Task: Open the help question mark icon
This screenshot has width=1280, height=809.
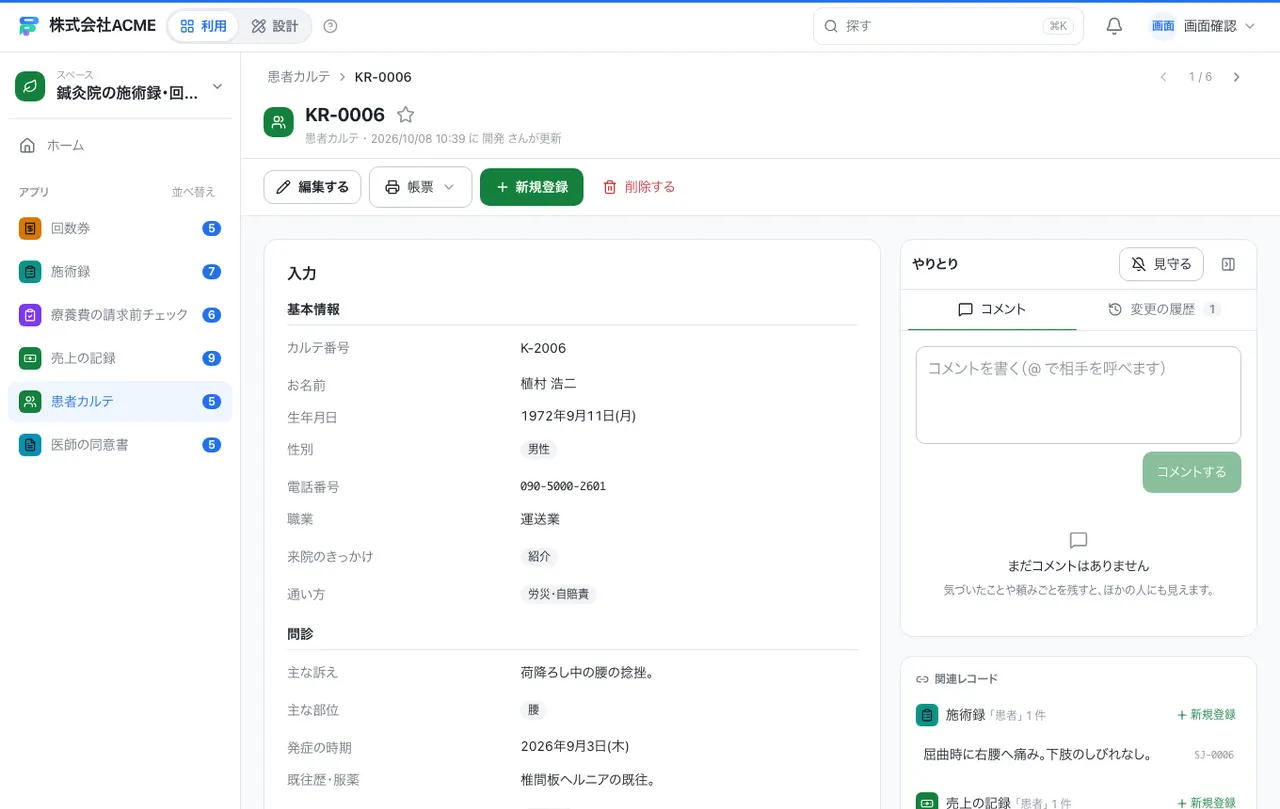Action: 331,26
